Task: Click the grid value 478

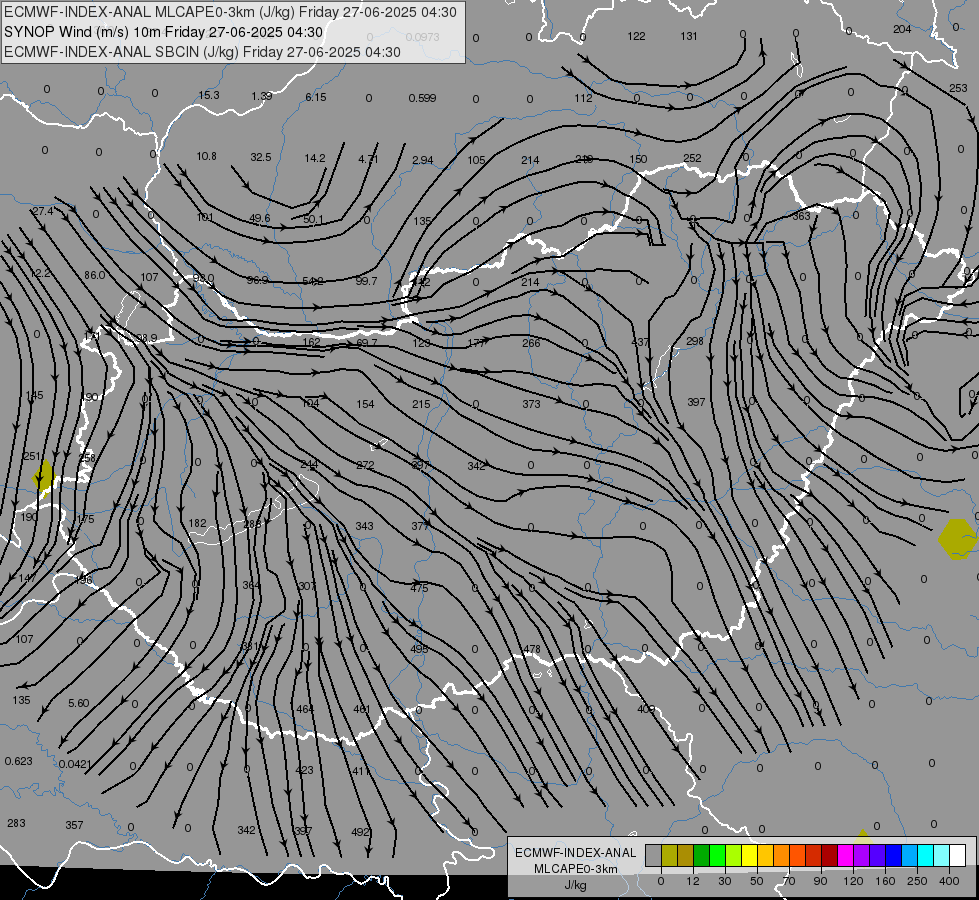Action: (x=532, y=649)
